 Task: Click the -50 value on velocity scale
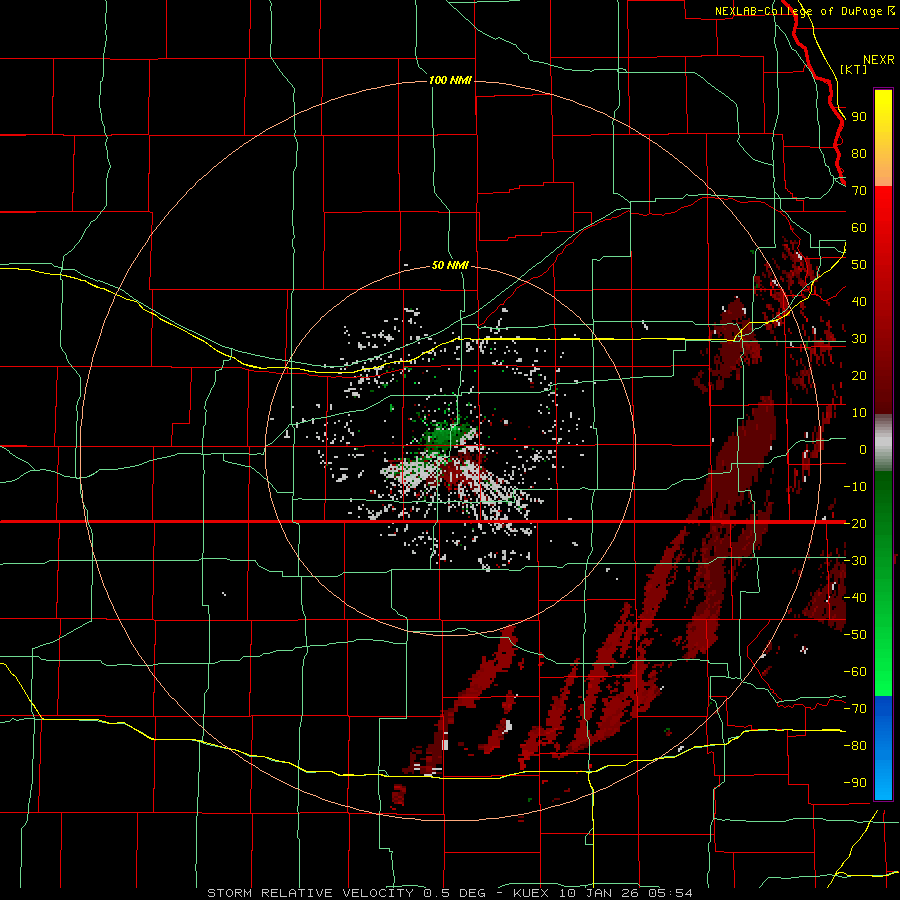855,634
